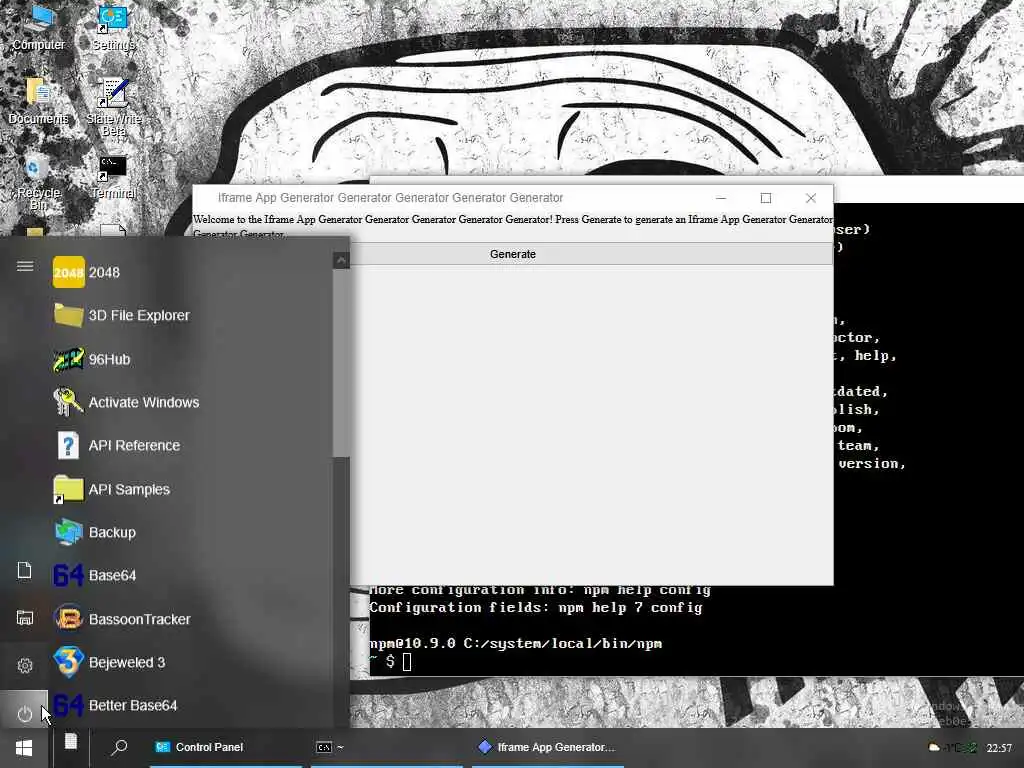Click the Generate button

(513, 254)
